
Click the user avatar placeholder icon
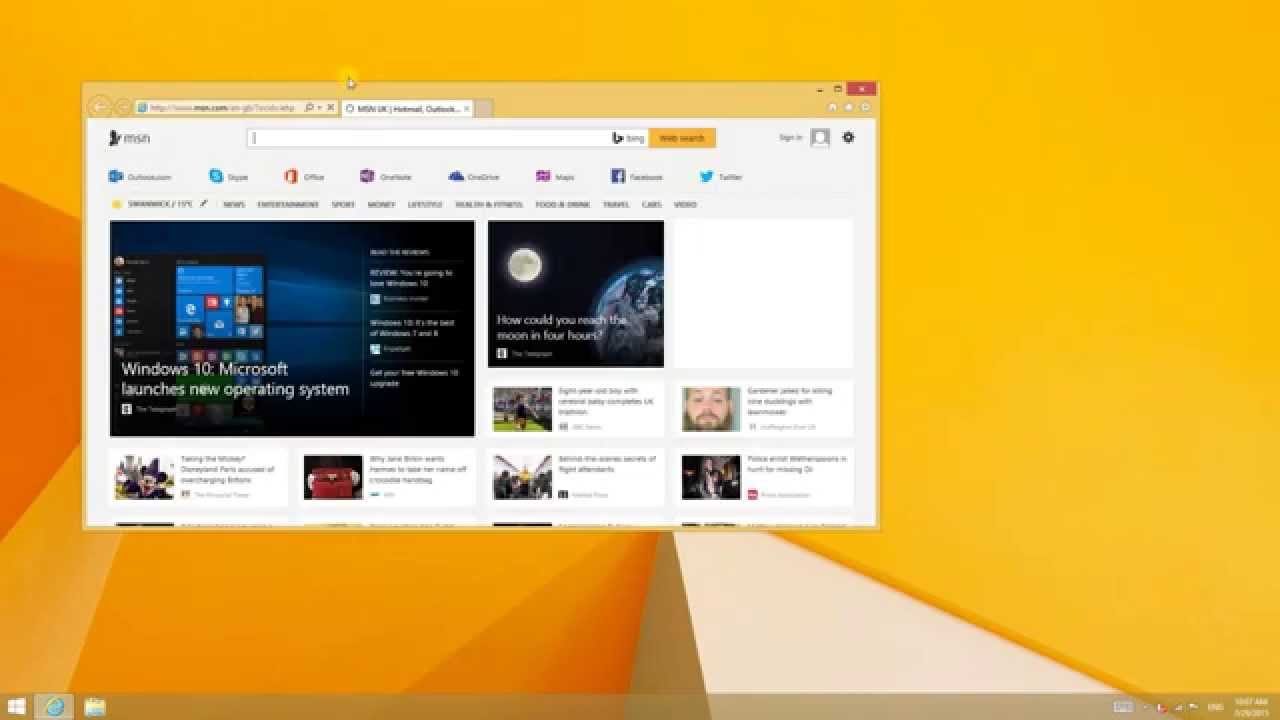820,138
